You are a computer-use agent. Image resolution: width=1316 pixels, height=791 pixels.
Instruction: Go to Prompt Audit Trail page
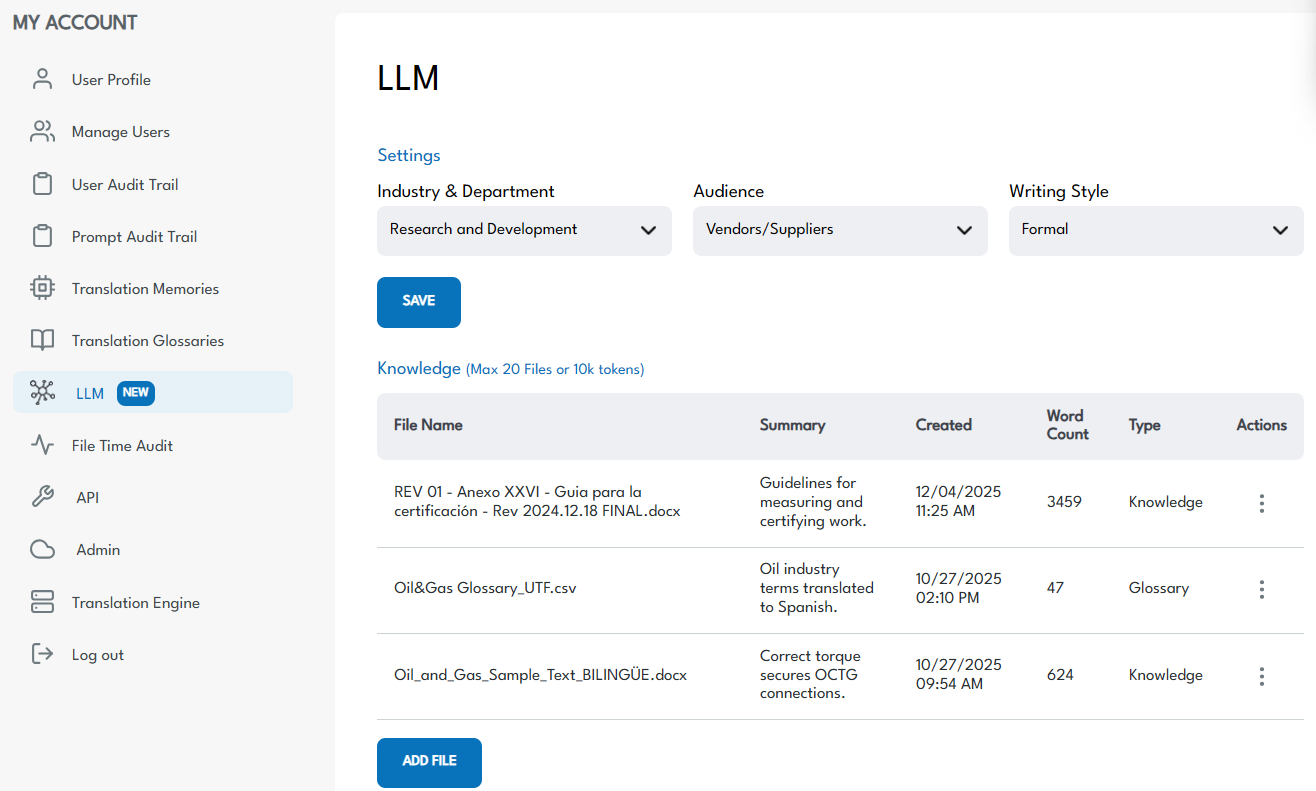134,237
